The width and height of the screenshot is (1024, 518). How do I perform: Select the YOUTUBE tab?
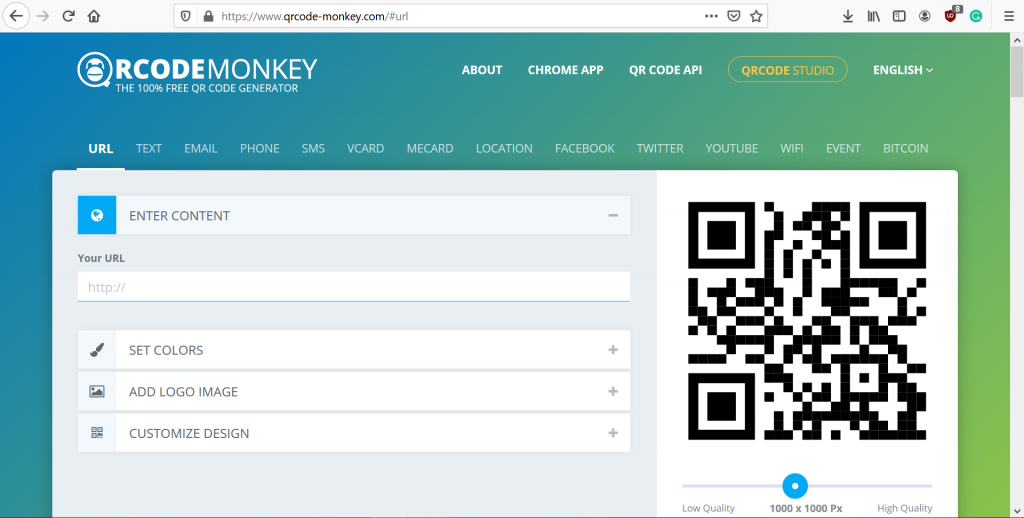(731, 149)
